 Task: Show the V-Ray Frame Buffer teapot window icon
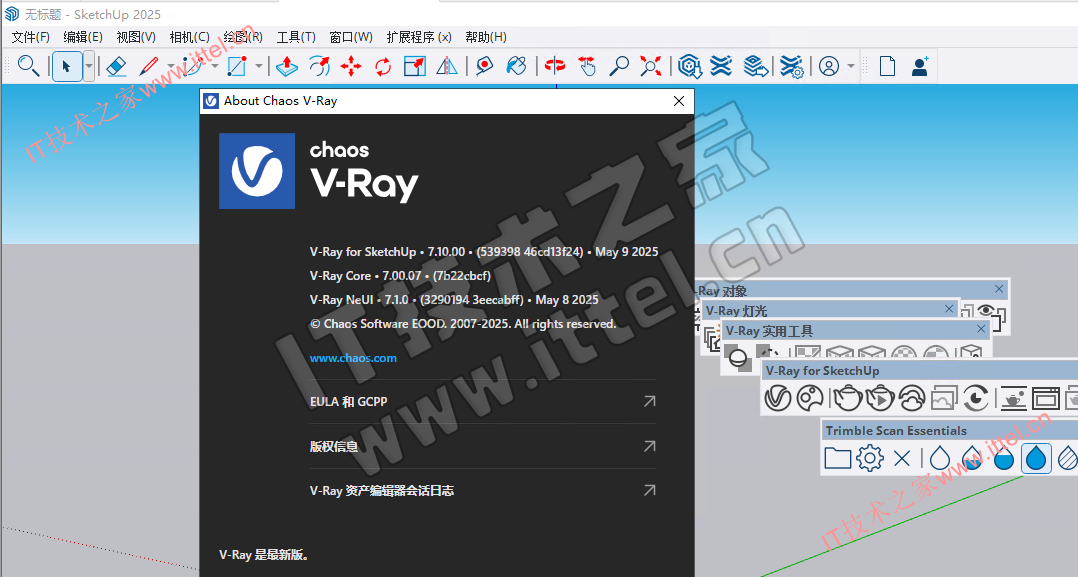(x=1014, y=398)
